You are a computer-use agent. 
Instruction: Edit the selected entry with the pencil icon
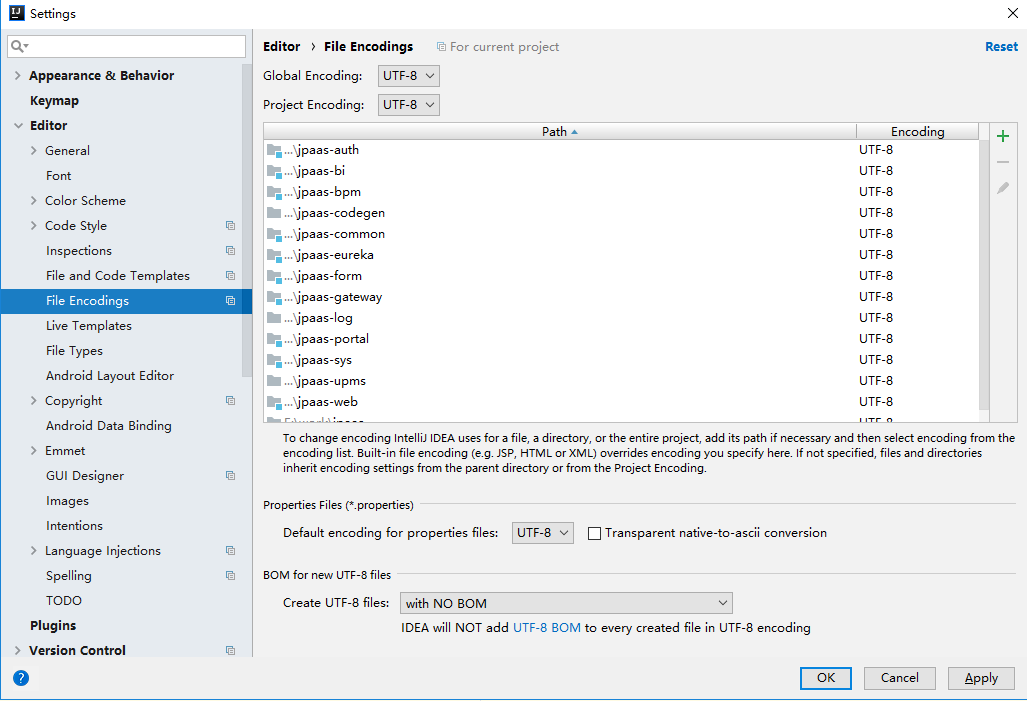click(1002, 188)
